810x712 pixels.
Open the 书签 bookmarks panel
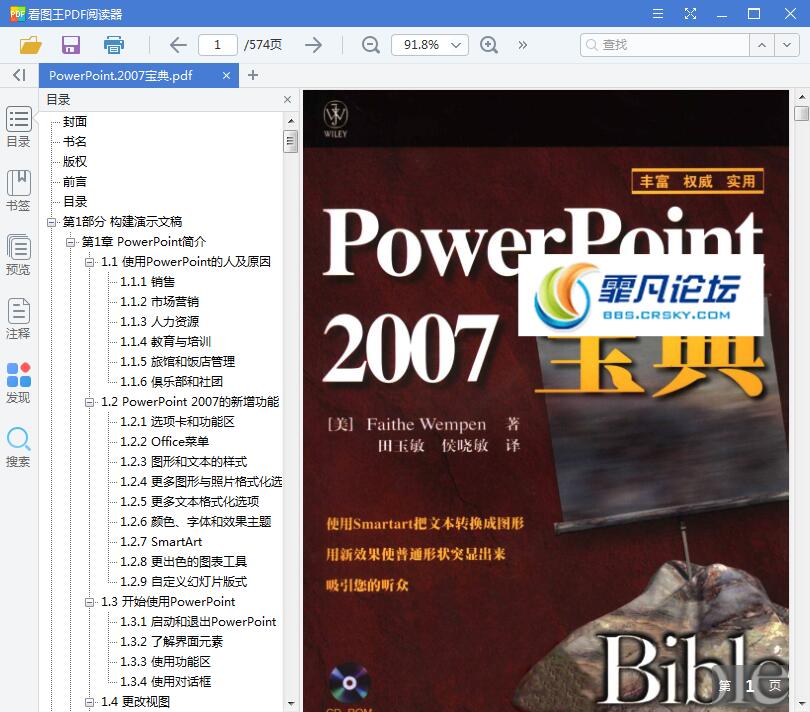19,191
